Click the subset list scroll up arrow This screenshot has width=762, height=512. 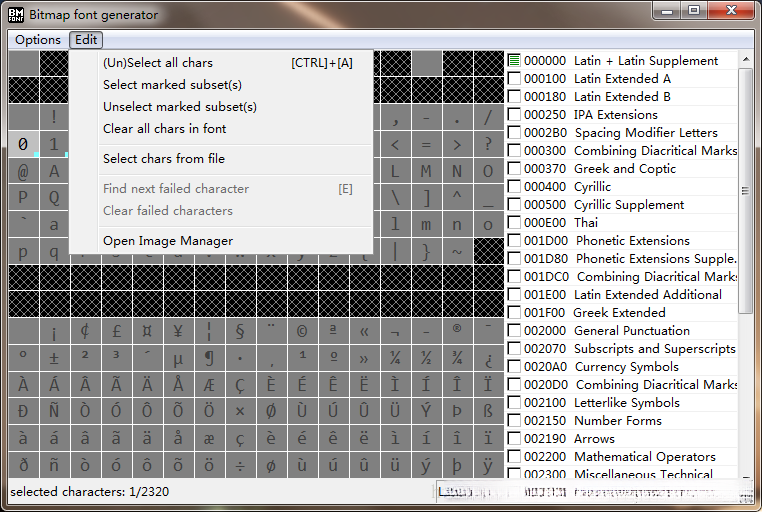coord(745,59)
